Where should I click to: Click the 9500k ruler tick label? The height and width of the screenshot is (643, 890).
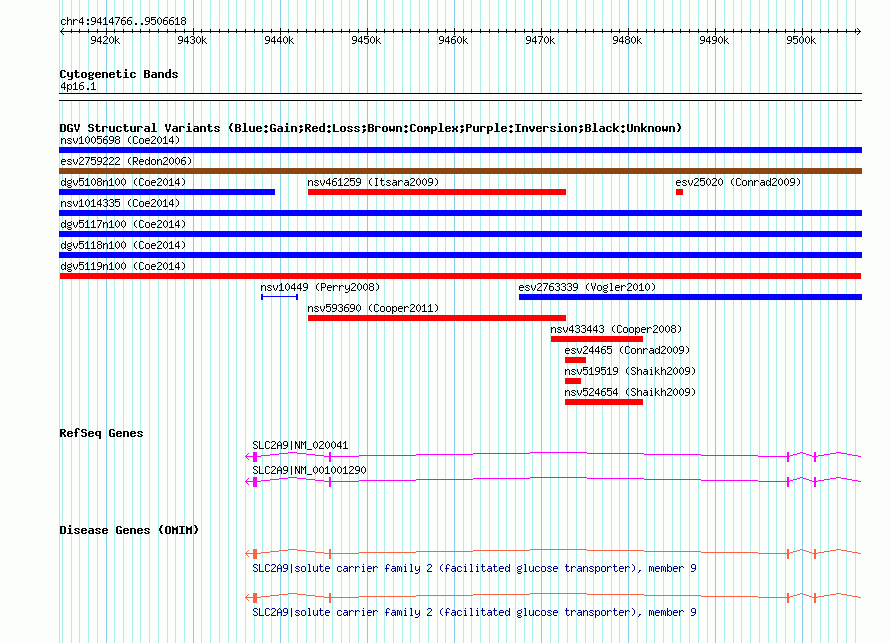(801, 40)
